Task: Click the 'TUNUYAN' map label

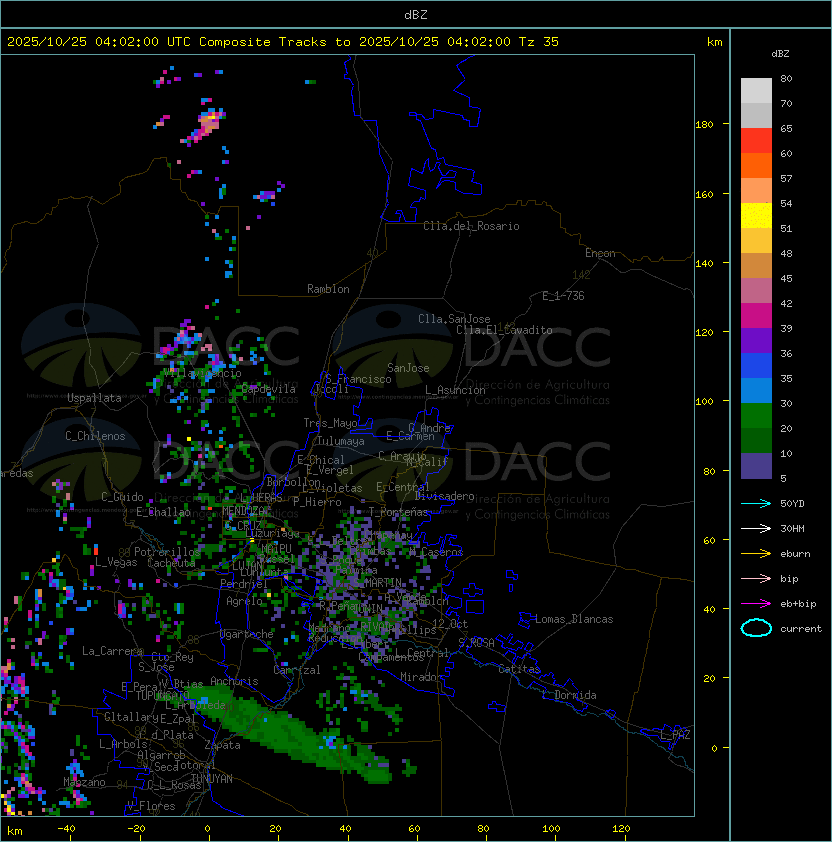Action: [212, 779]
